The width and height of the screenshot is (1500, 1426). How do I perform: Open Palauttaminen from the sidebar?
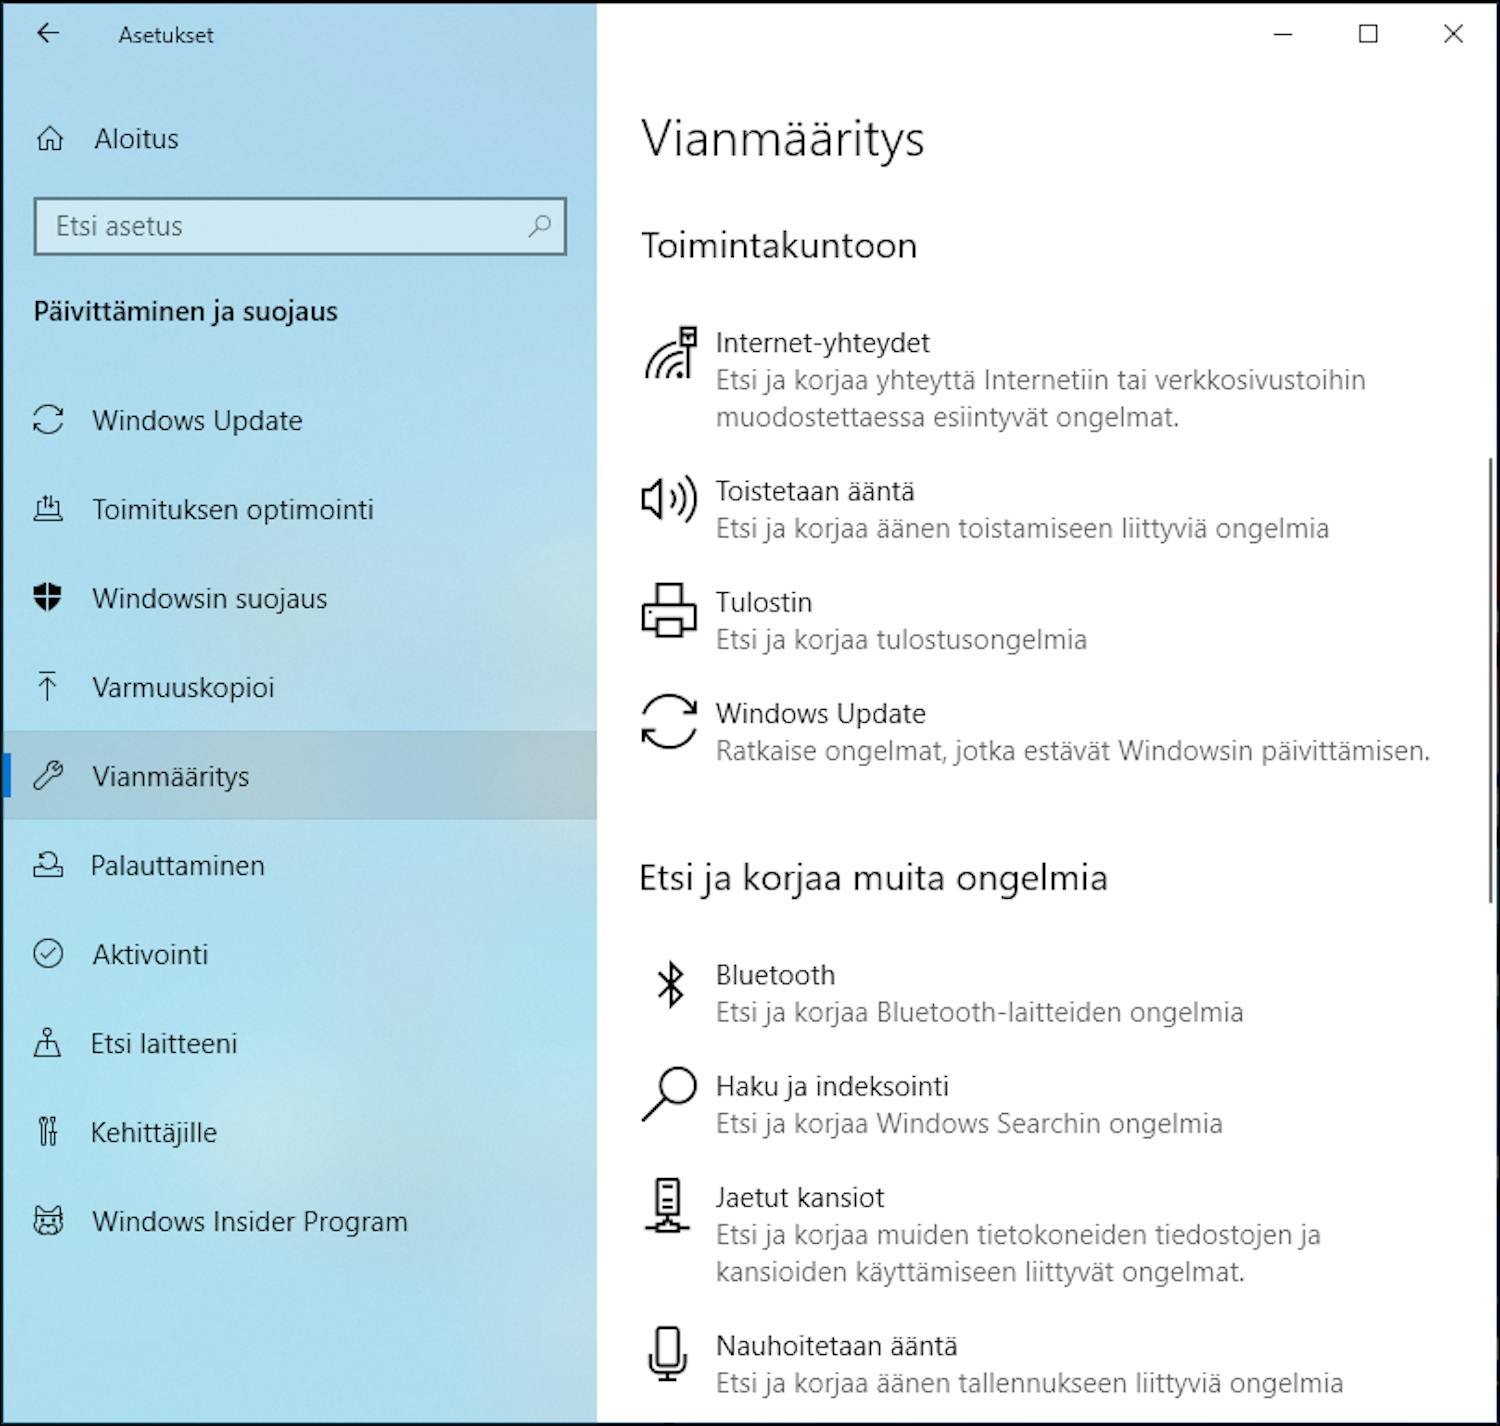click(x=177, y=865)
